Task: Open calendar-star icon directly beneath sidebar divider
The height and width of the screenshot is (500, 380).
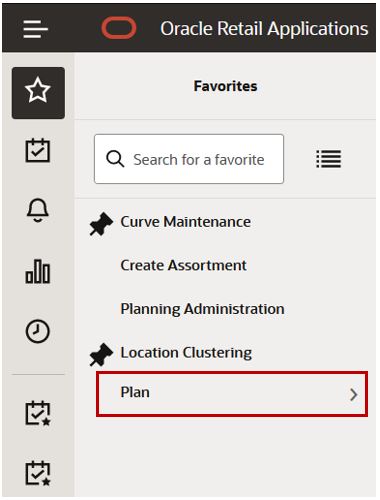Action: click(38, 413)
